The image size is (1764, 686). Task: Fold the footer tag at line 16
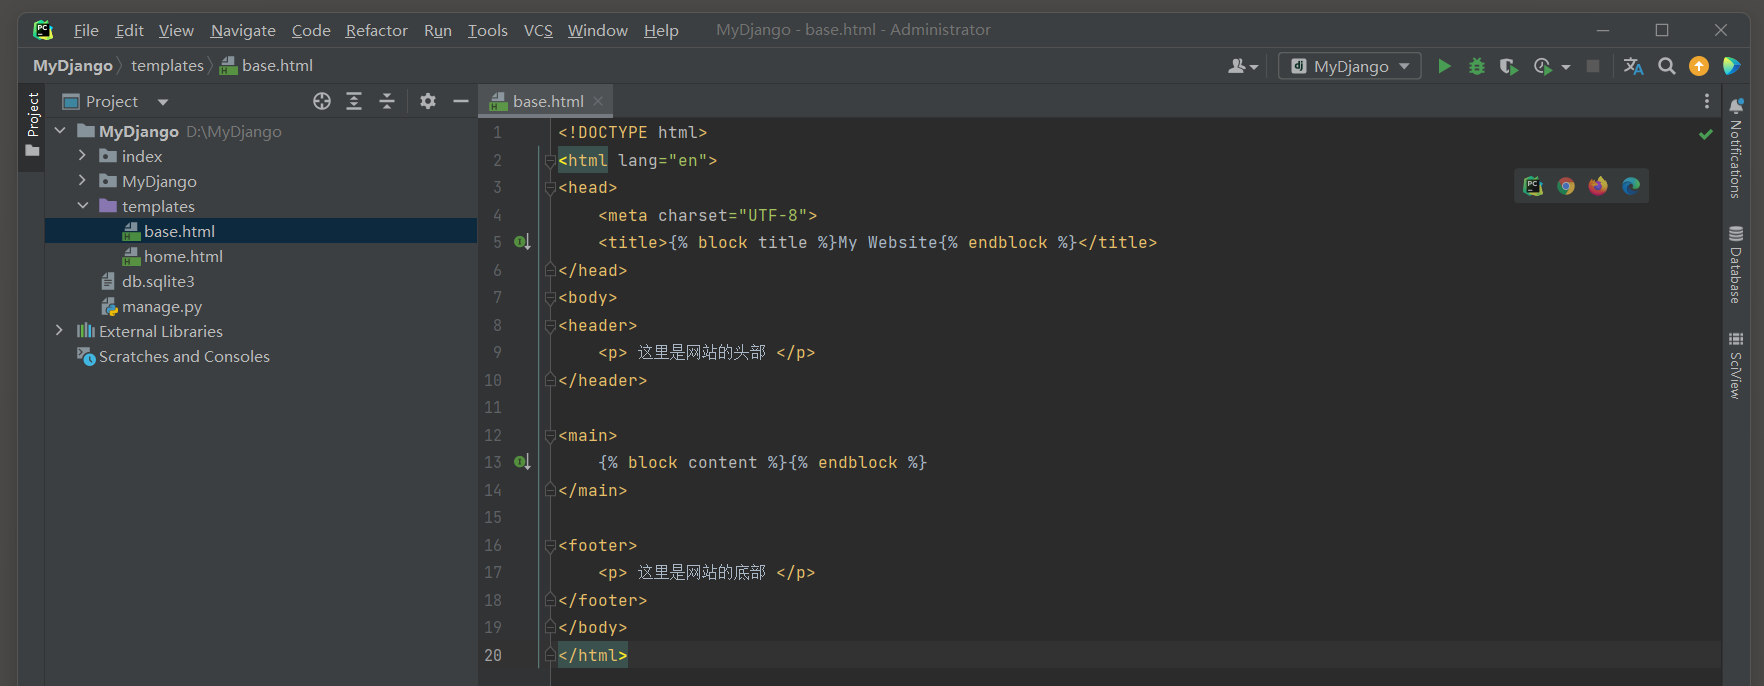(x=550, y=546)
